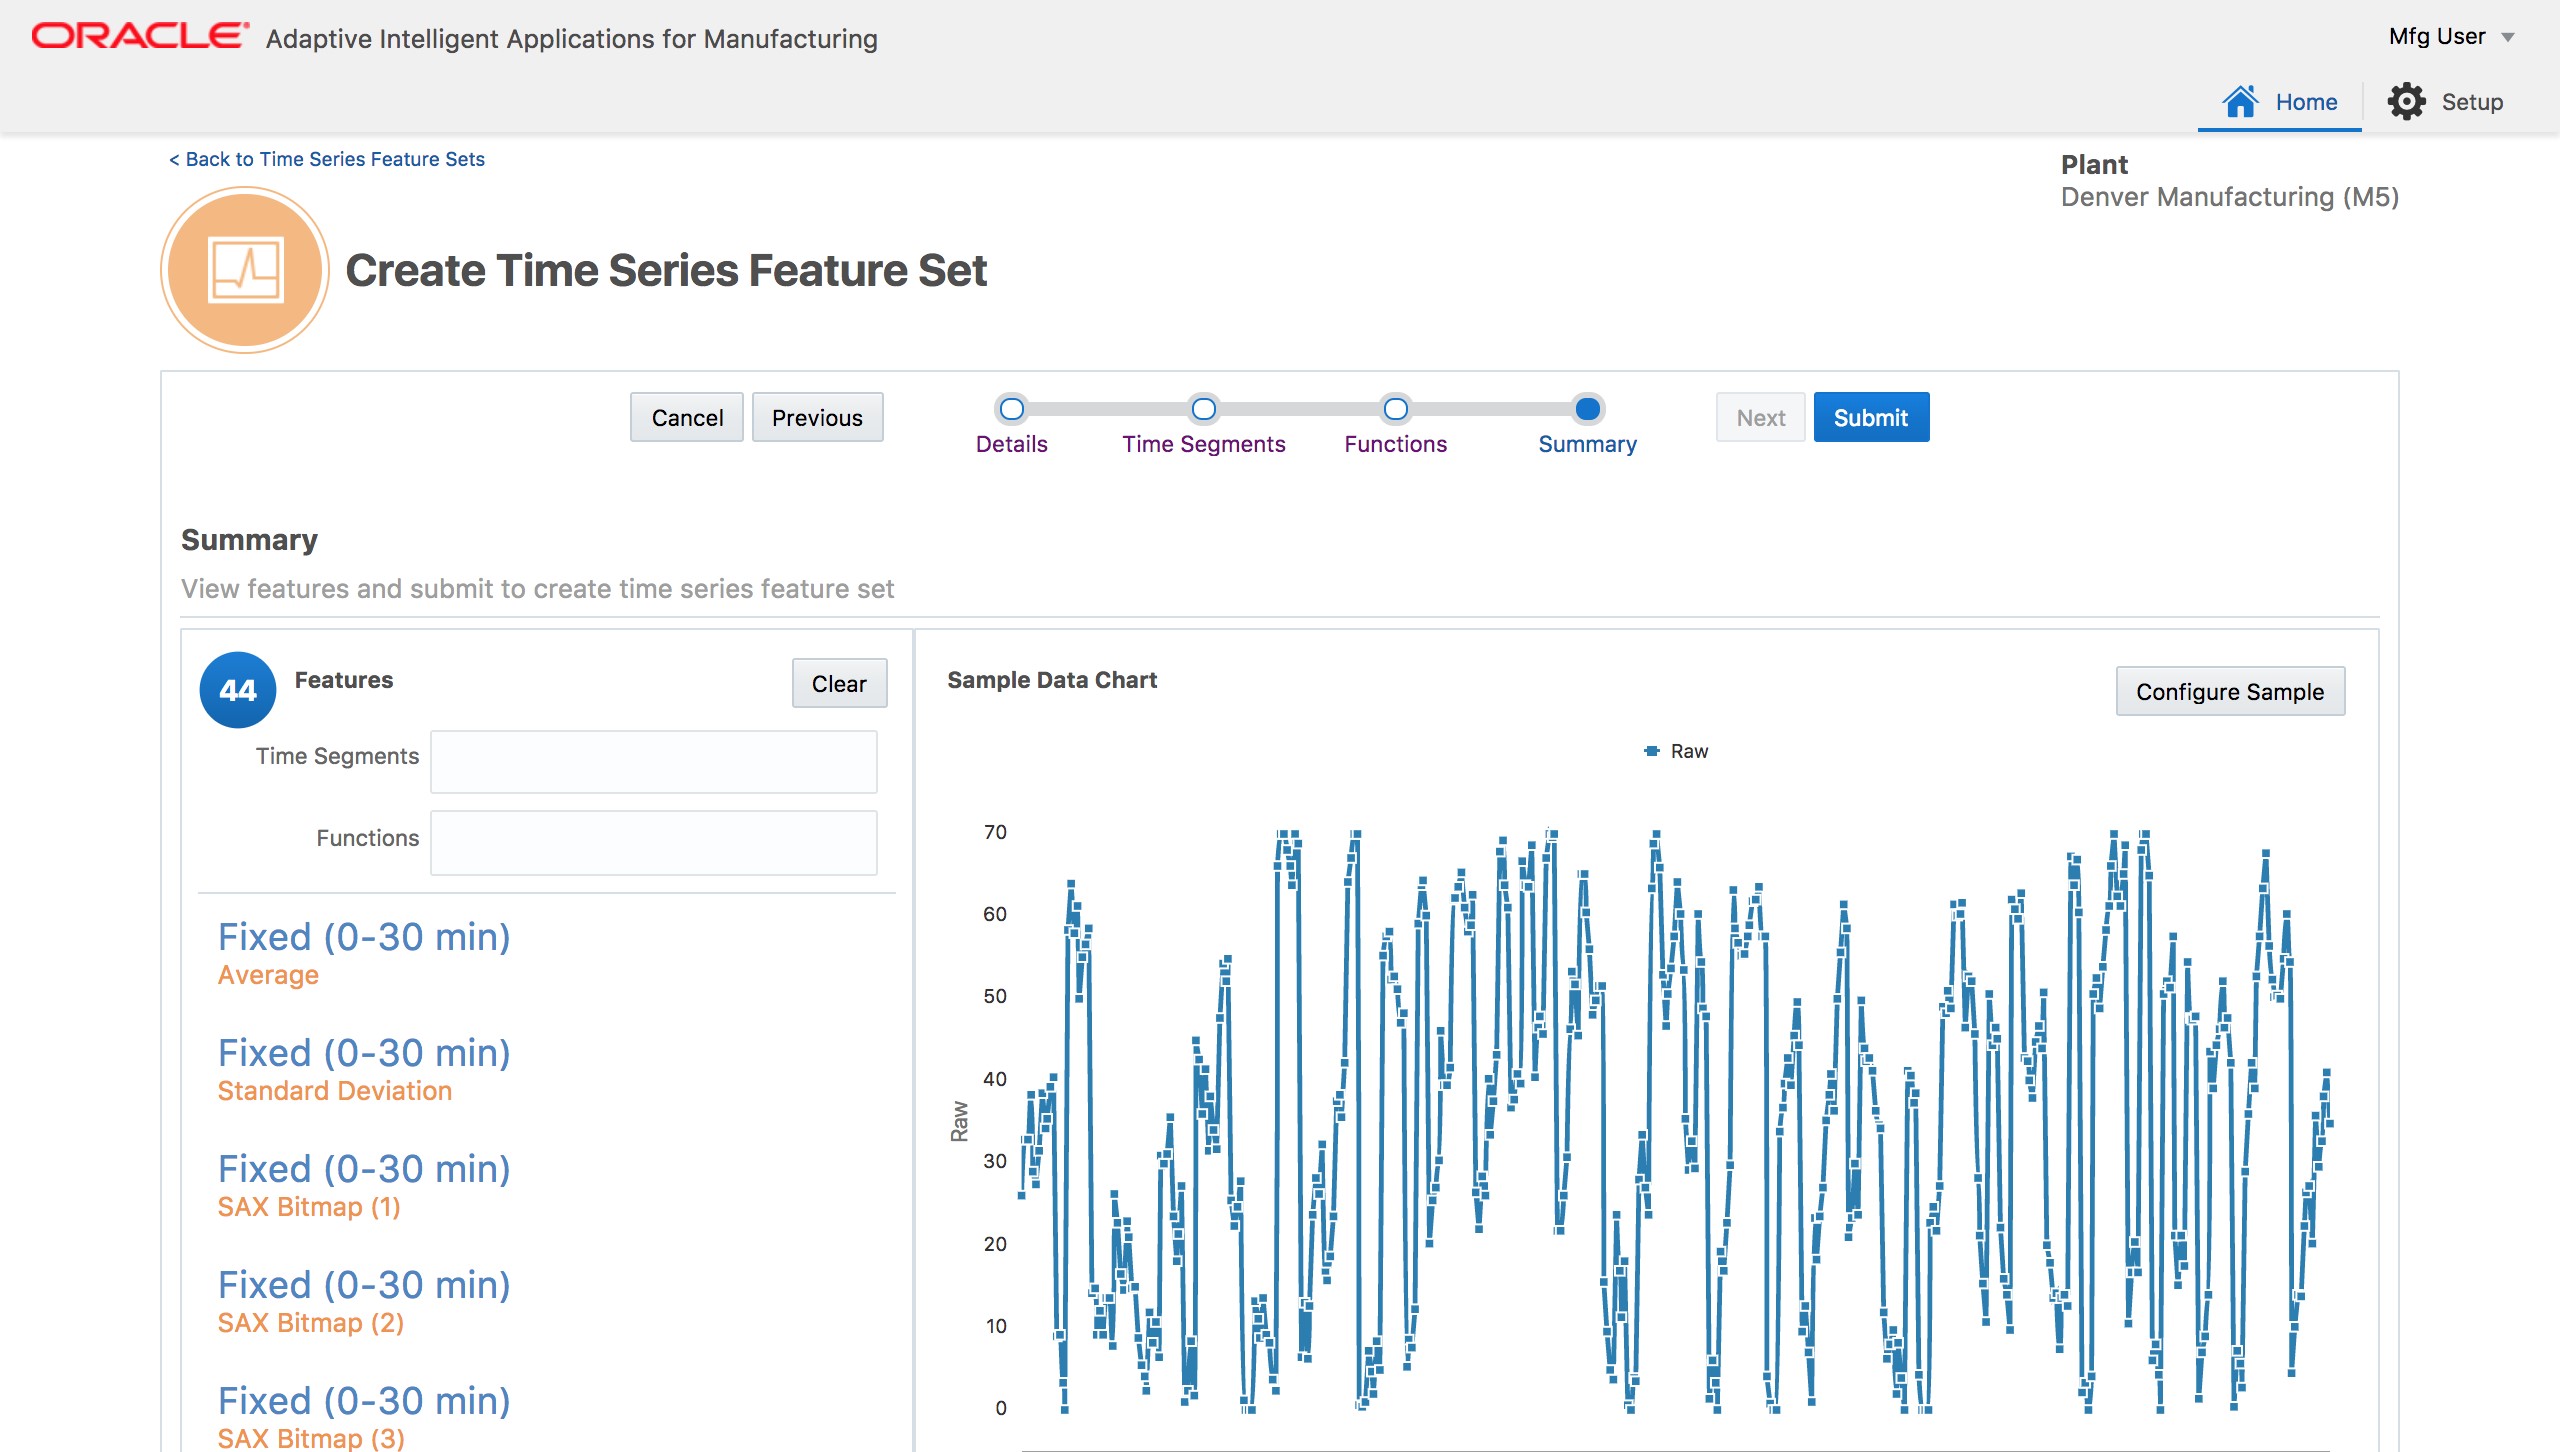The width and height of the screenshot is (2560, 1452).
Task: Open Configure Sample for the data chart
Action: coord(2229,690)
